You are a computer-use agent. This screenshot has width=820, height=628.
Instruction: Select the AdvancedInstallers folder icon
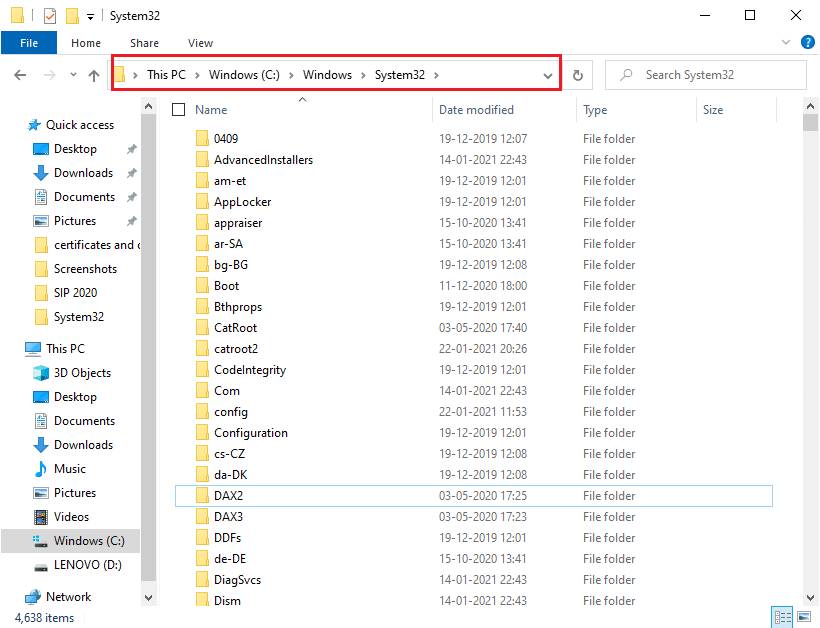(x=202, y=159)
